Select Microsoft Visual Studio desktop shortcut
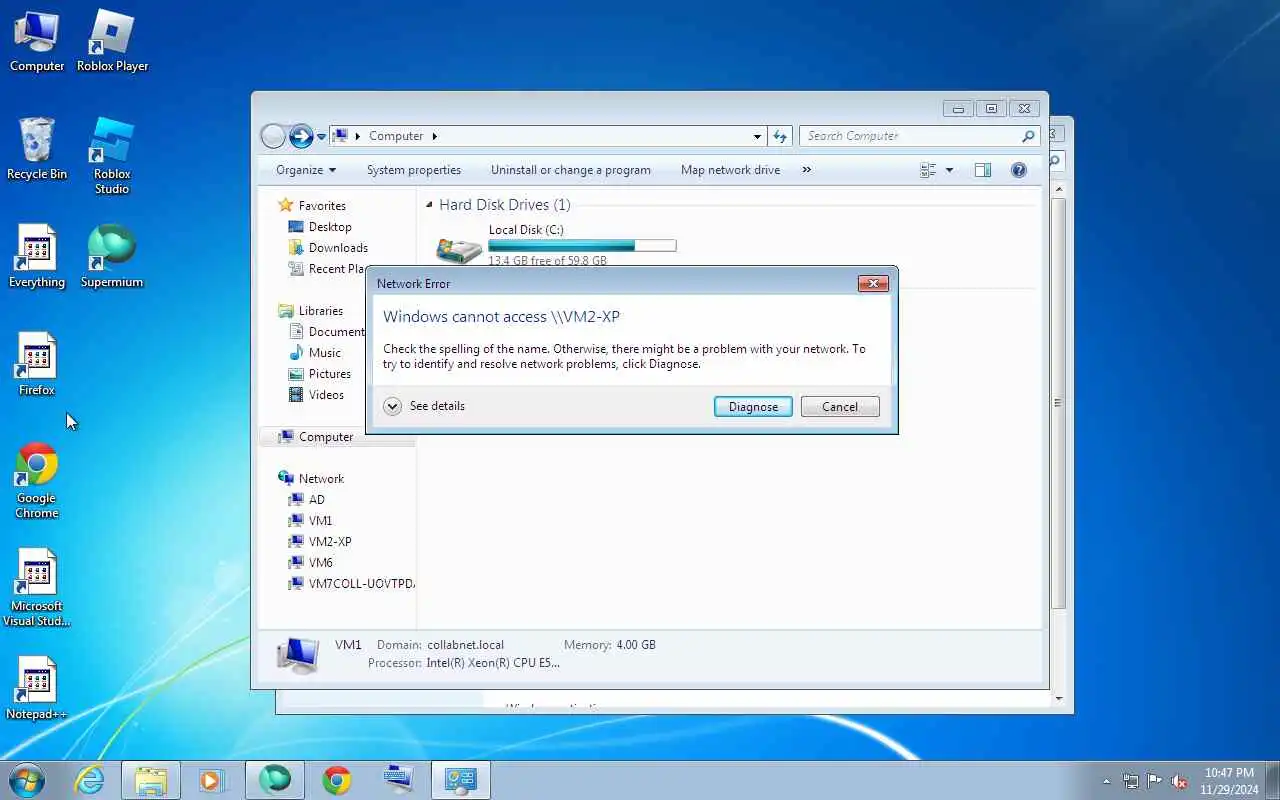 point(37,589)
